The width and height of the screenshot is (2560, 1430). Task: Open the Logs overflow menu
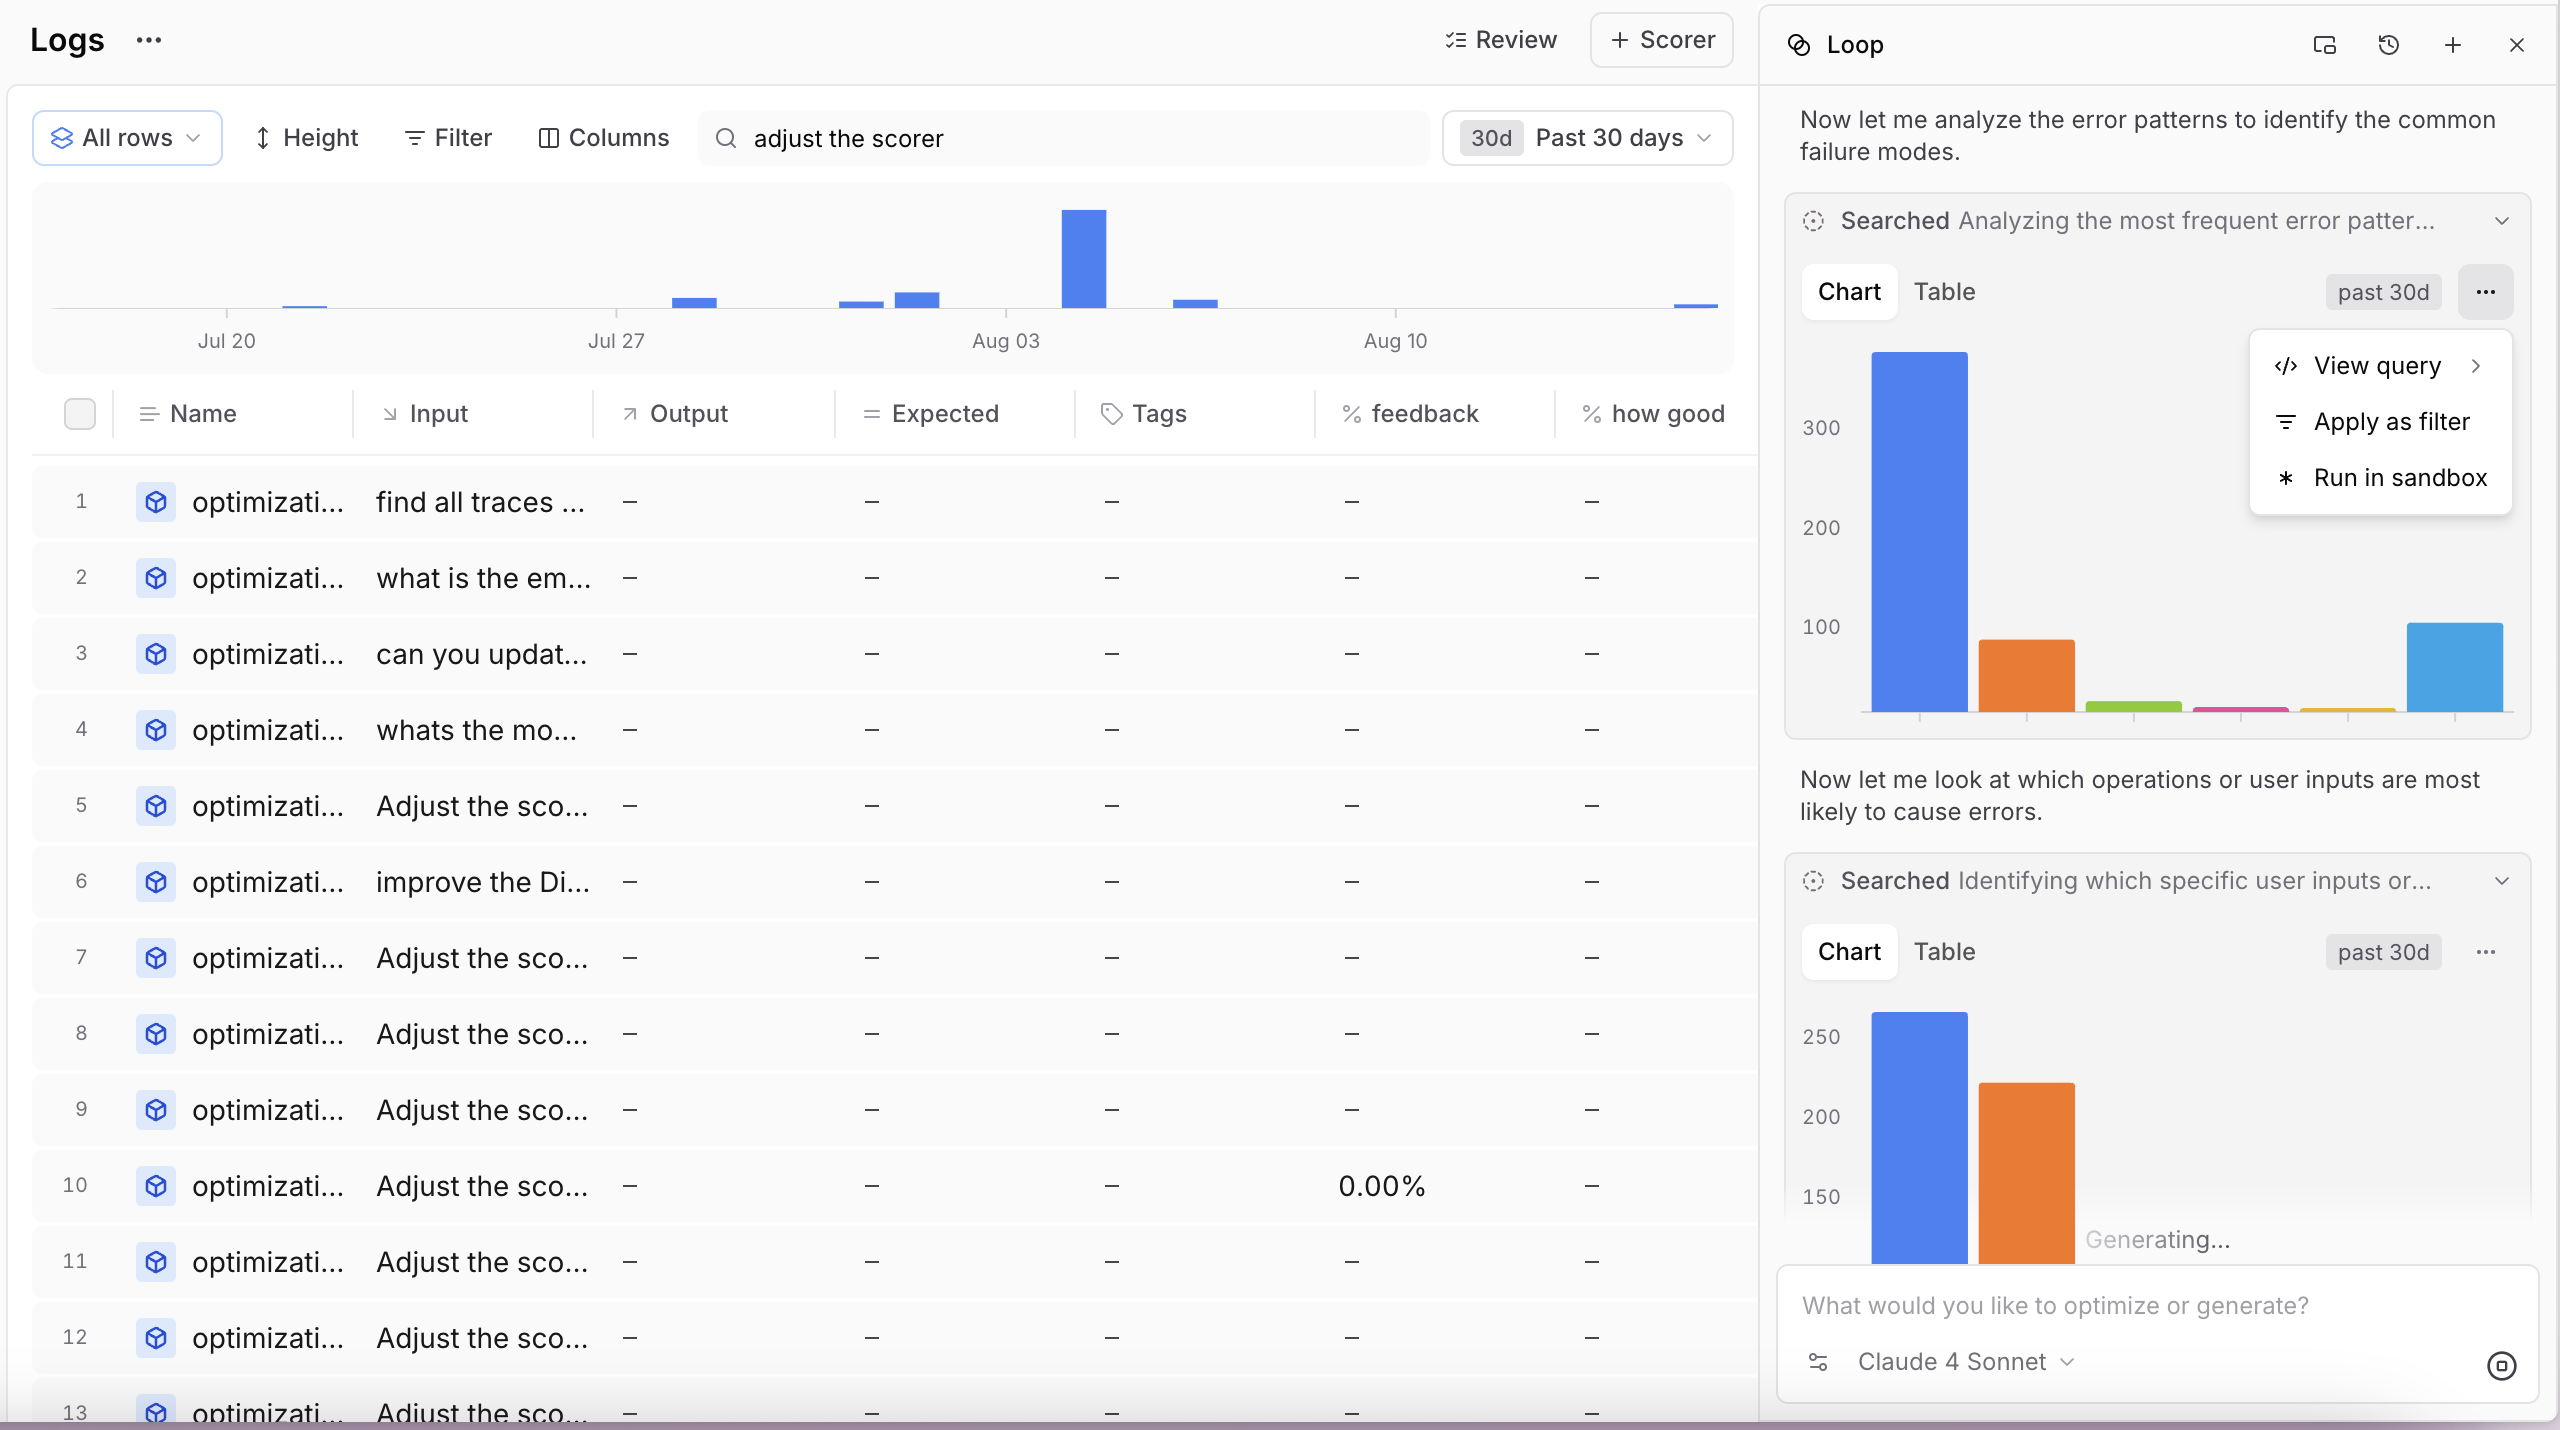click(x=150, y=40)
